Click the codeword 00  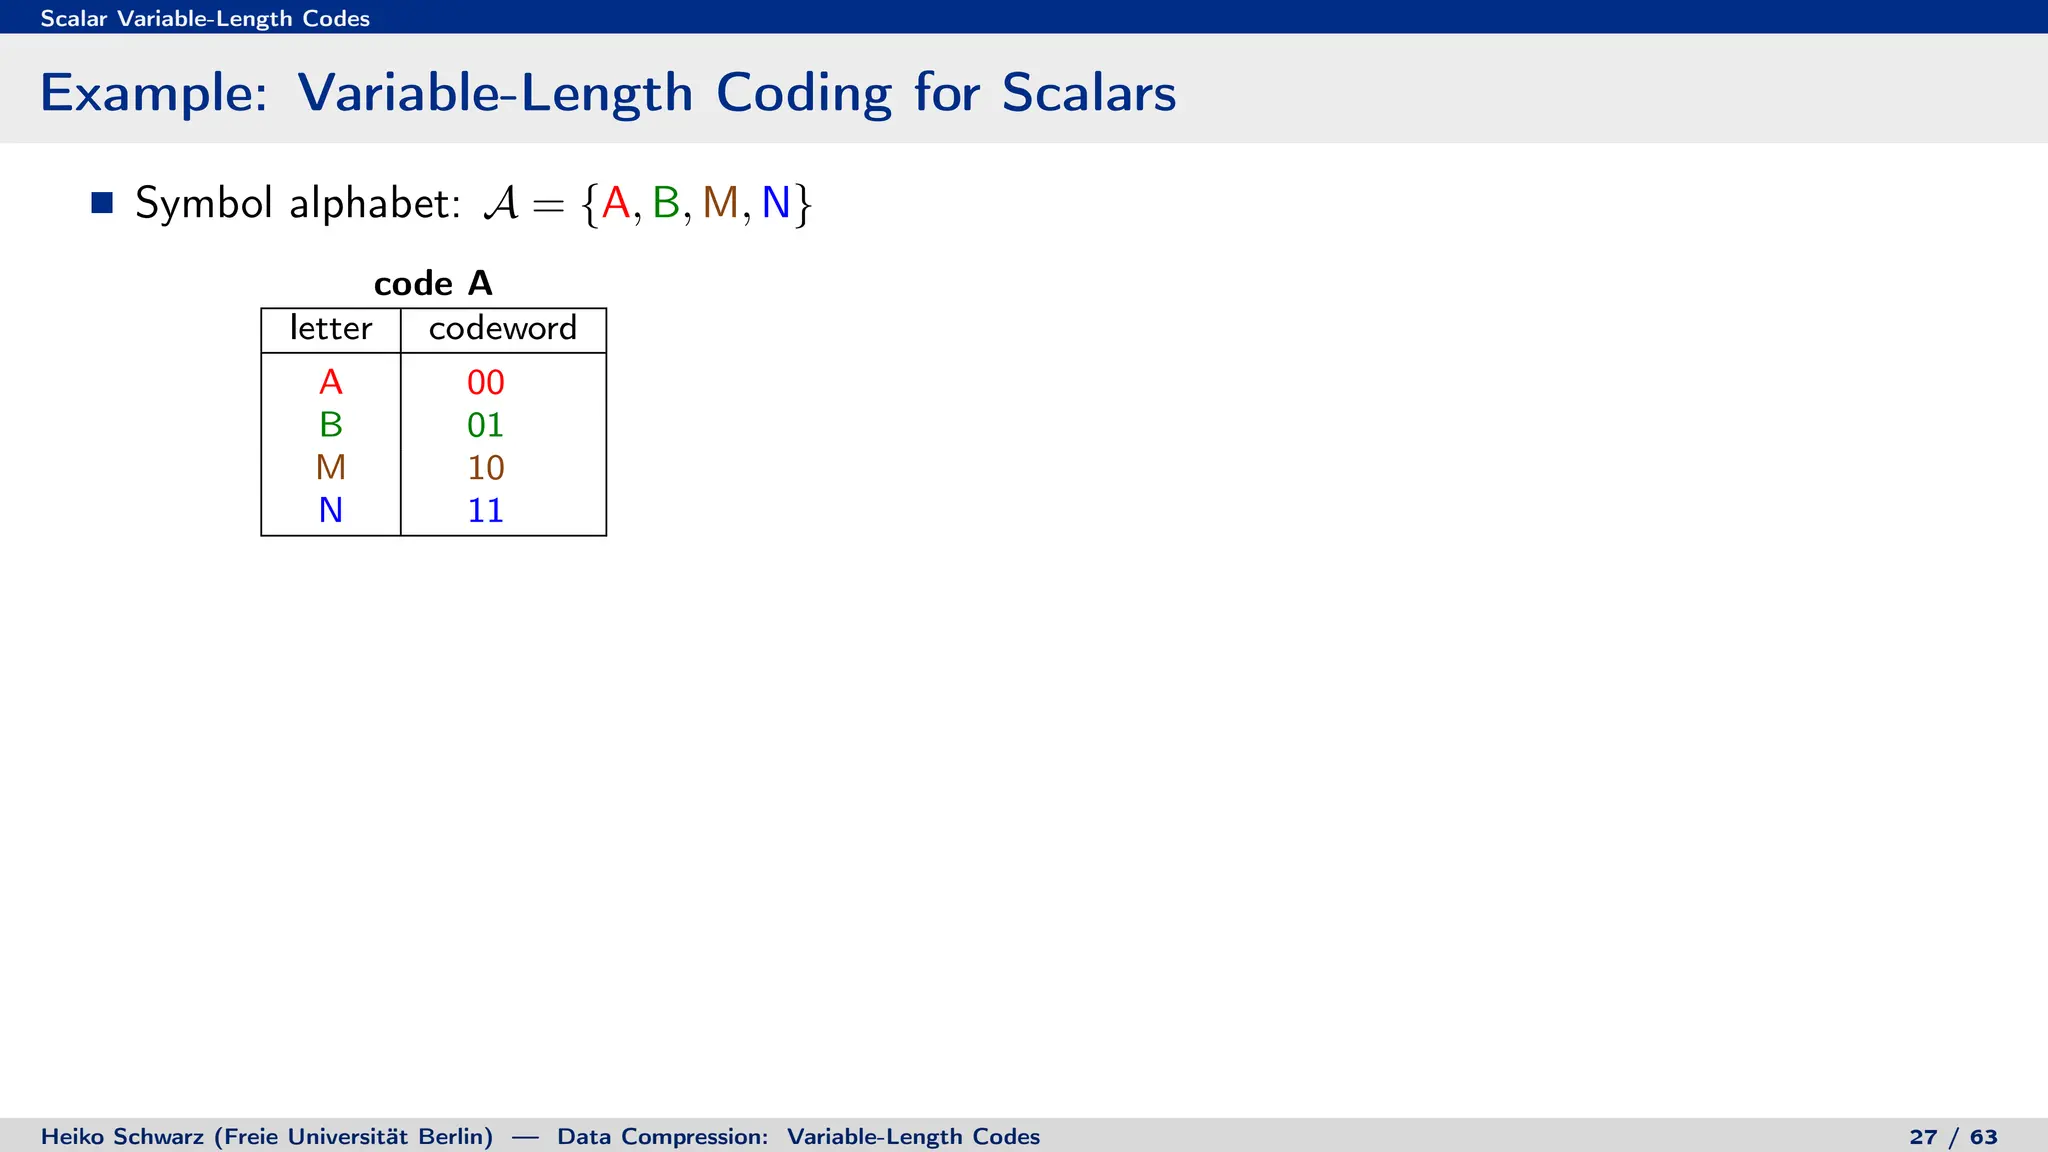(x=486, y=382)
